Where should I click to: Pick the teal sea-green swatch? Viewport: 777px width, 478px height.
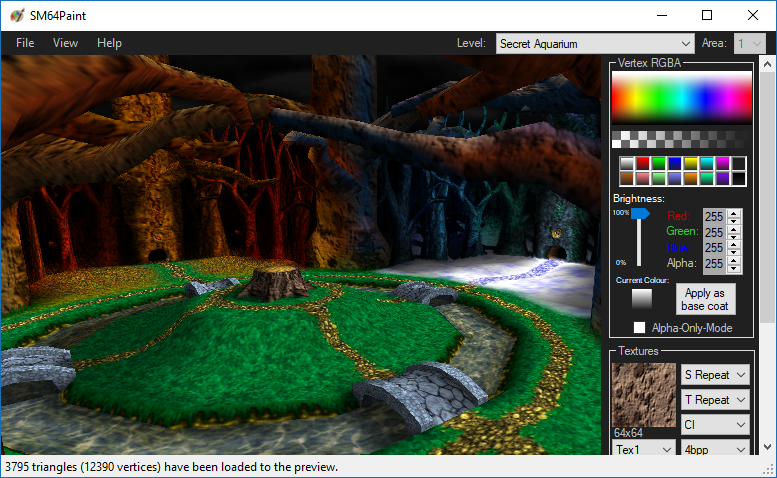(x=707, y=178)
